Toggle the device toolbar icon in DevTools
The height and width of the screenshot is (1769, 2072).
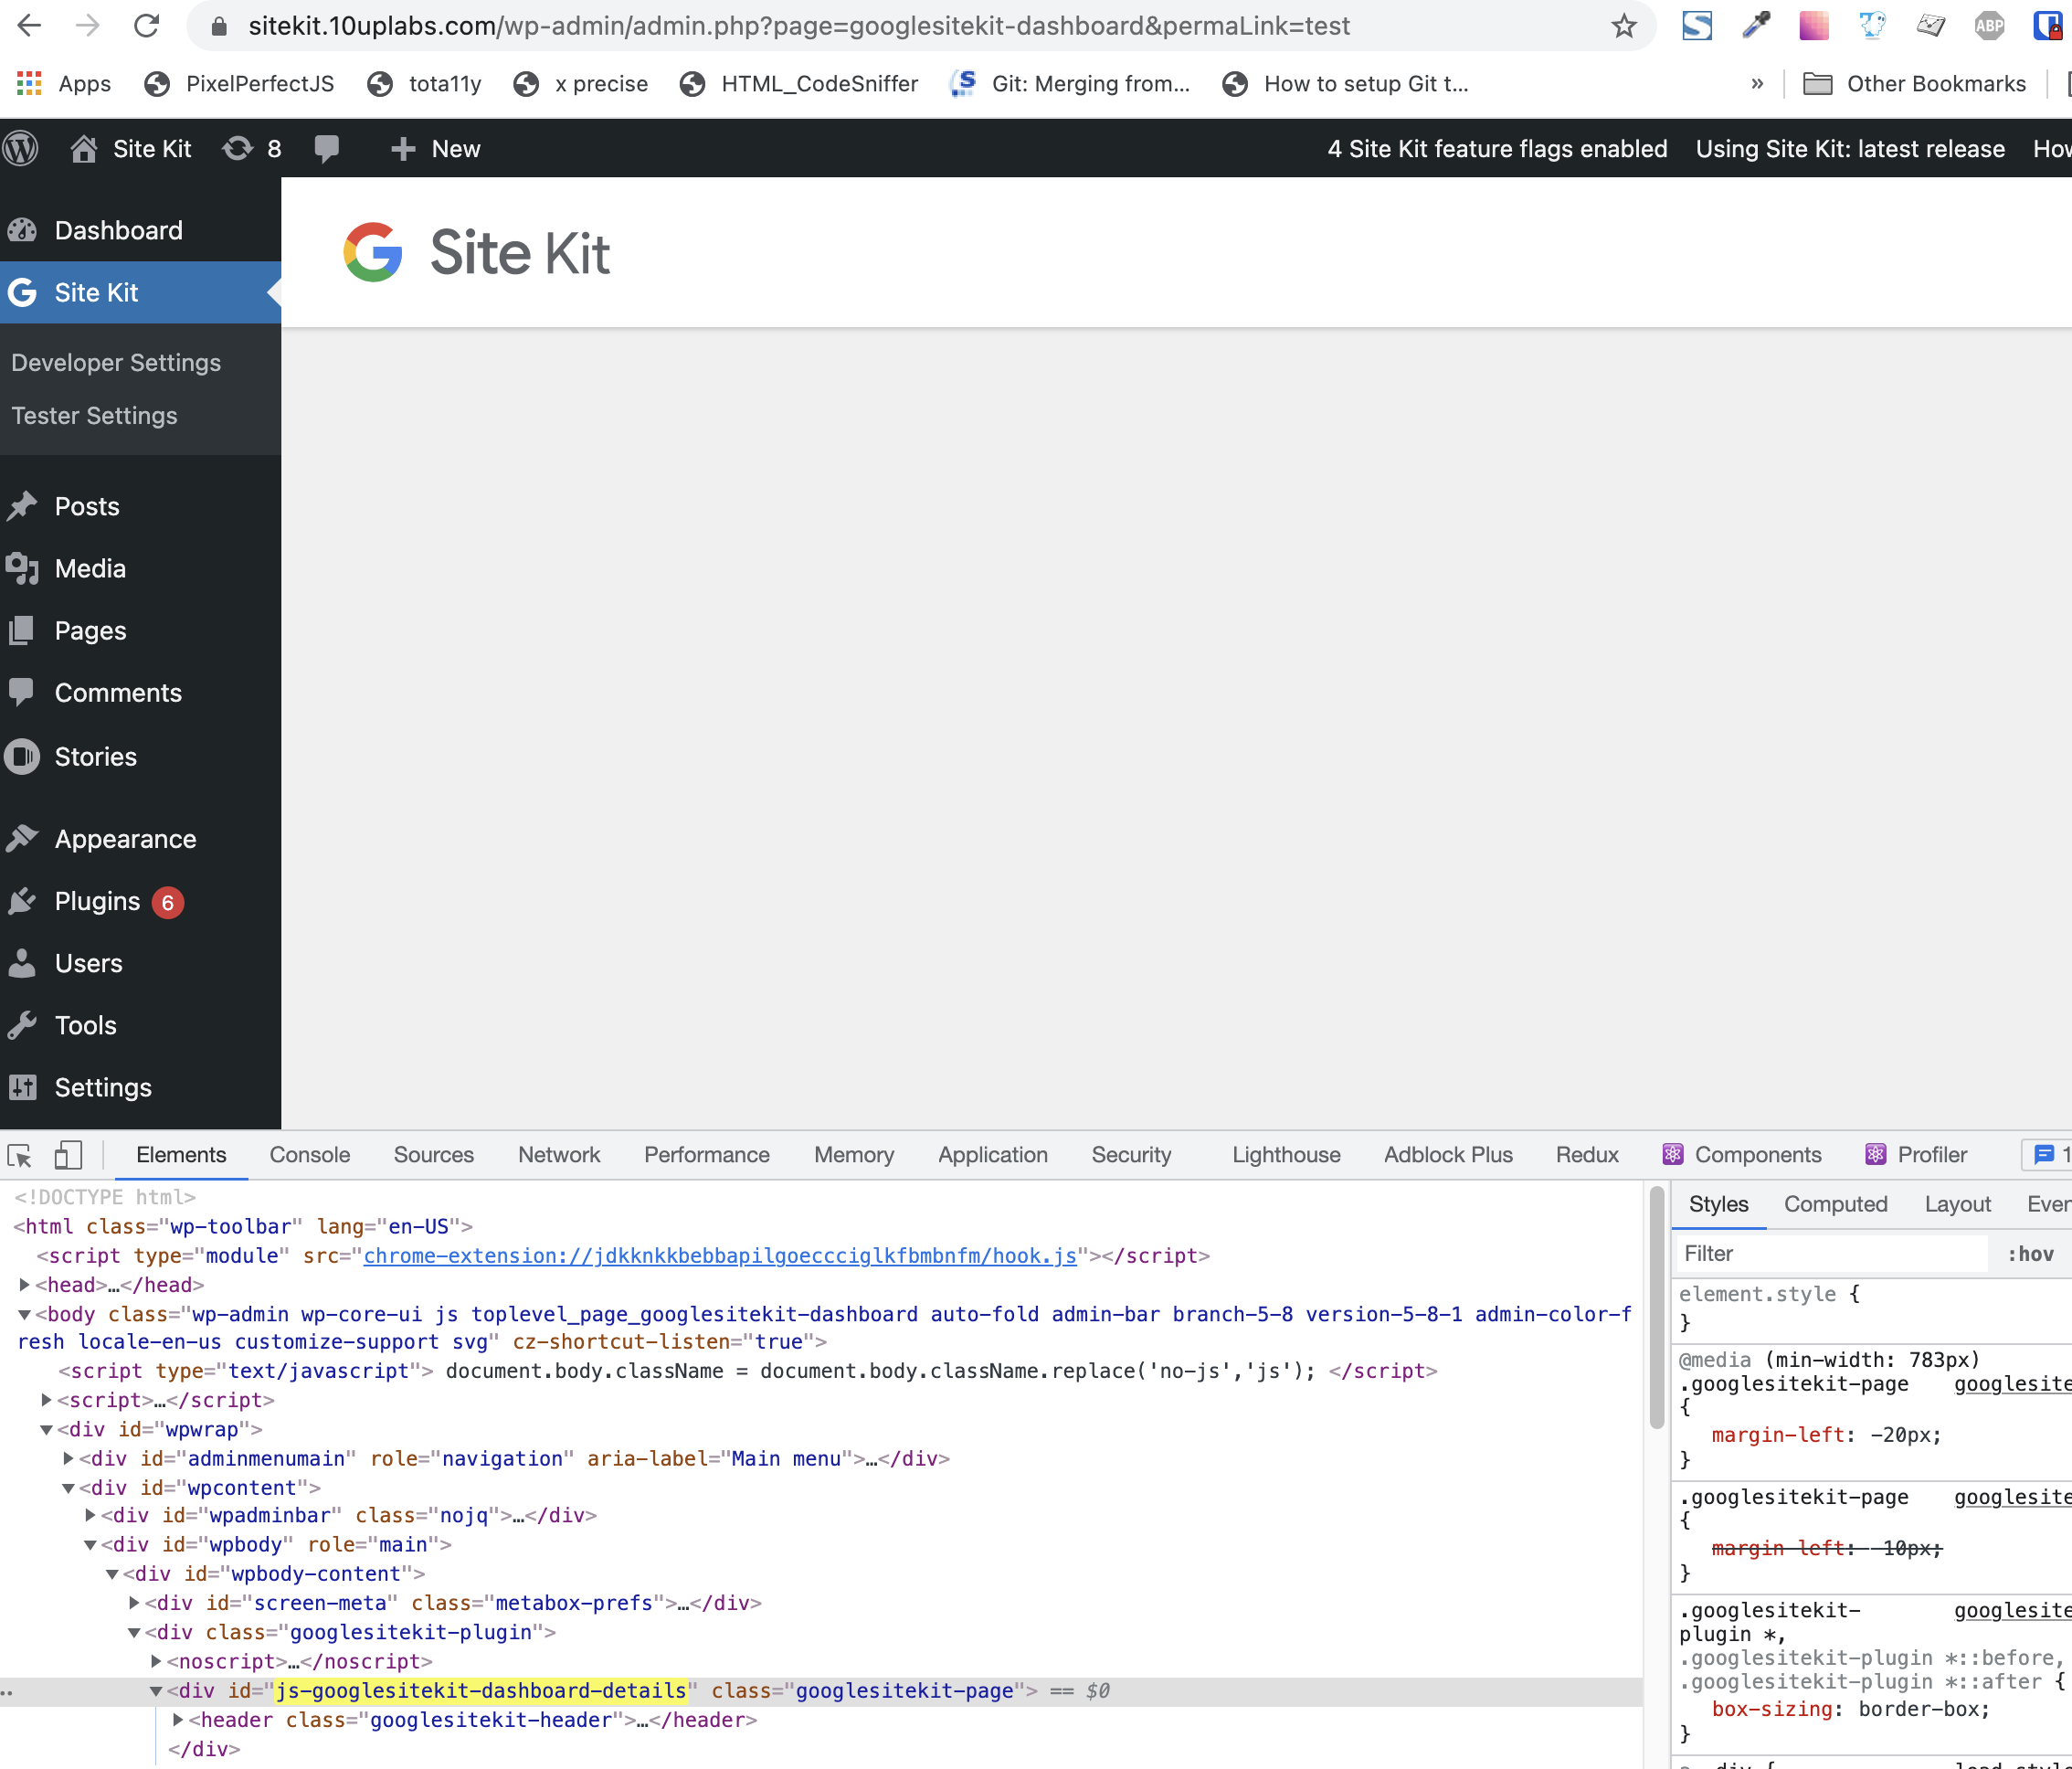(67, 1155)
